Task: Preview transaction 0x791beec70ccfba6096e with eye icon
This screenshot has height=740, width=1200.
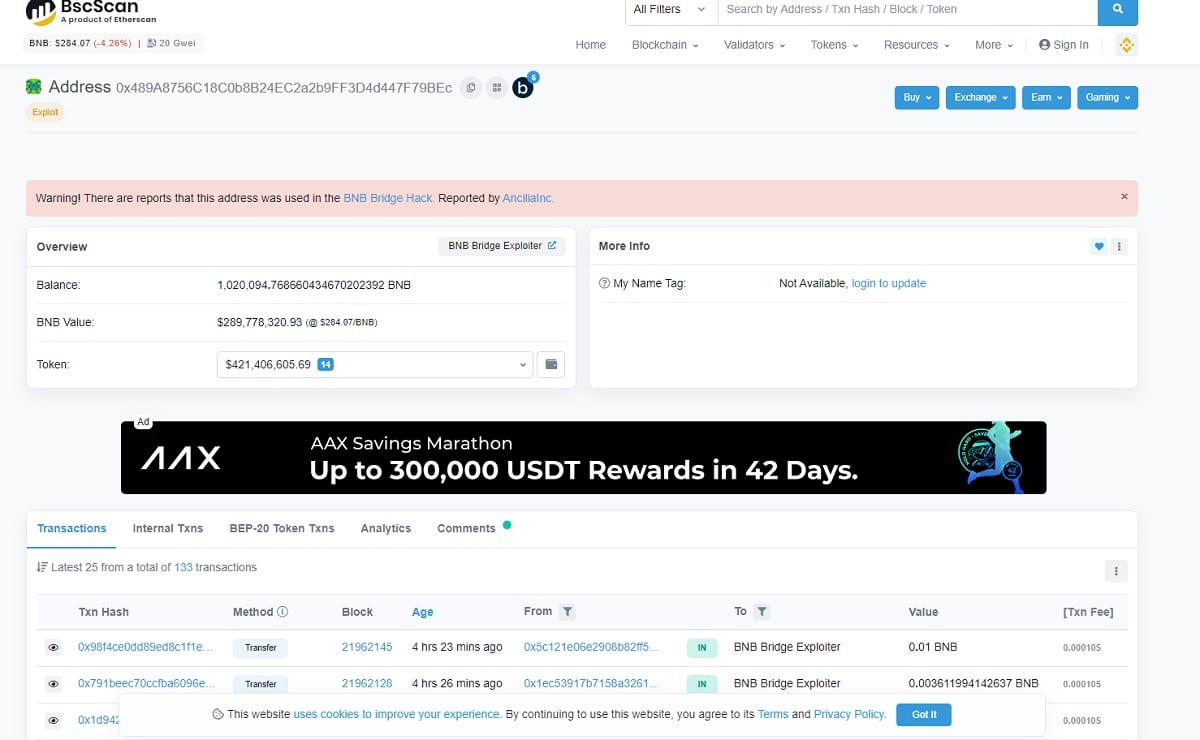Action: (x=53, y=684)
